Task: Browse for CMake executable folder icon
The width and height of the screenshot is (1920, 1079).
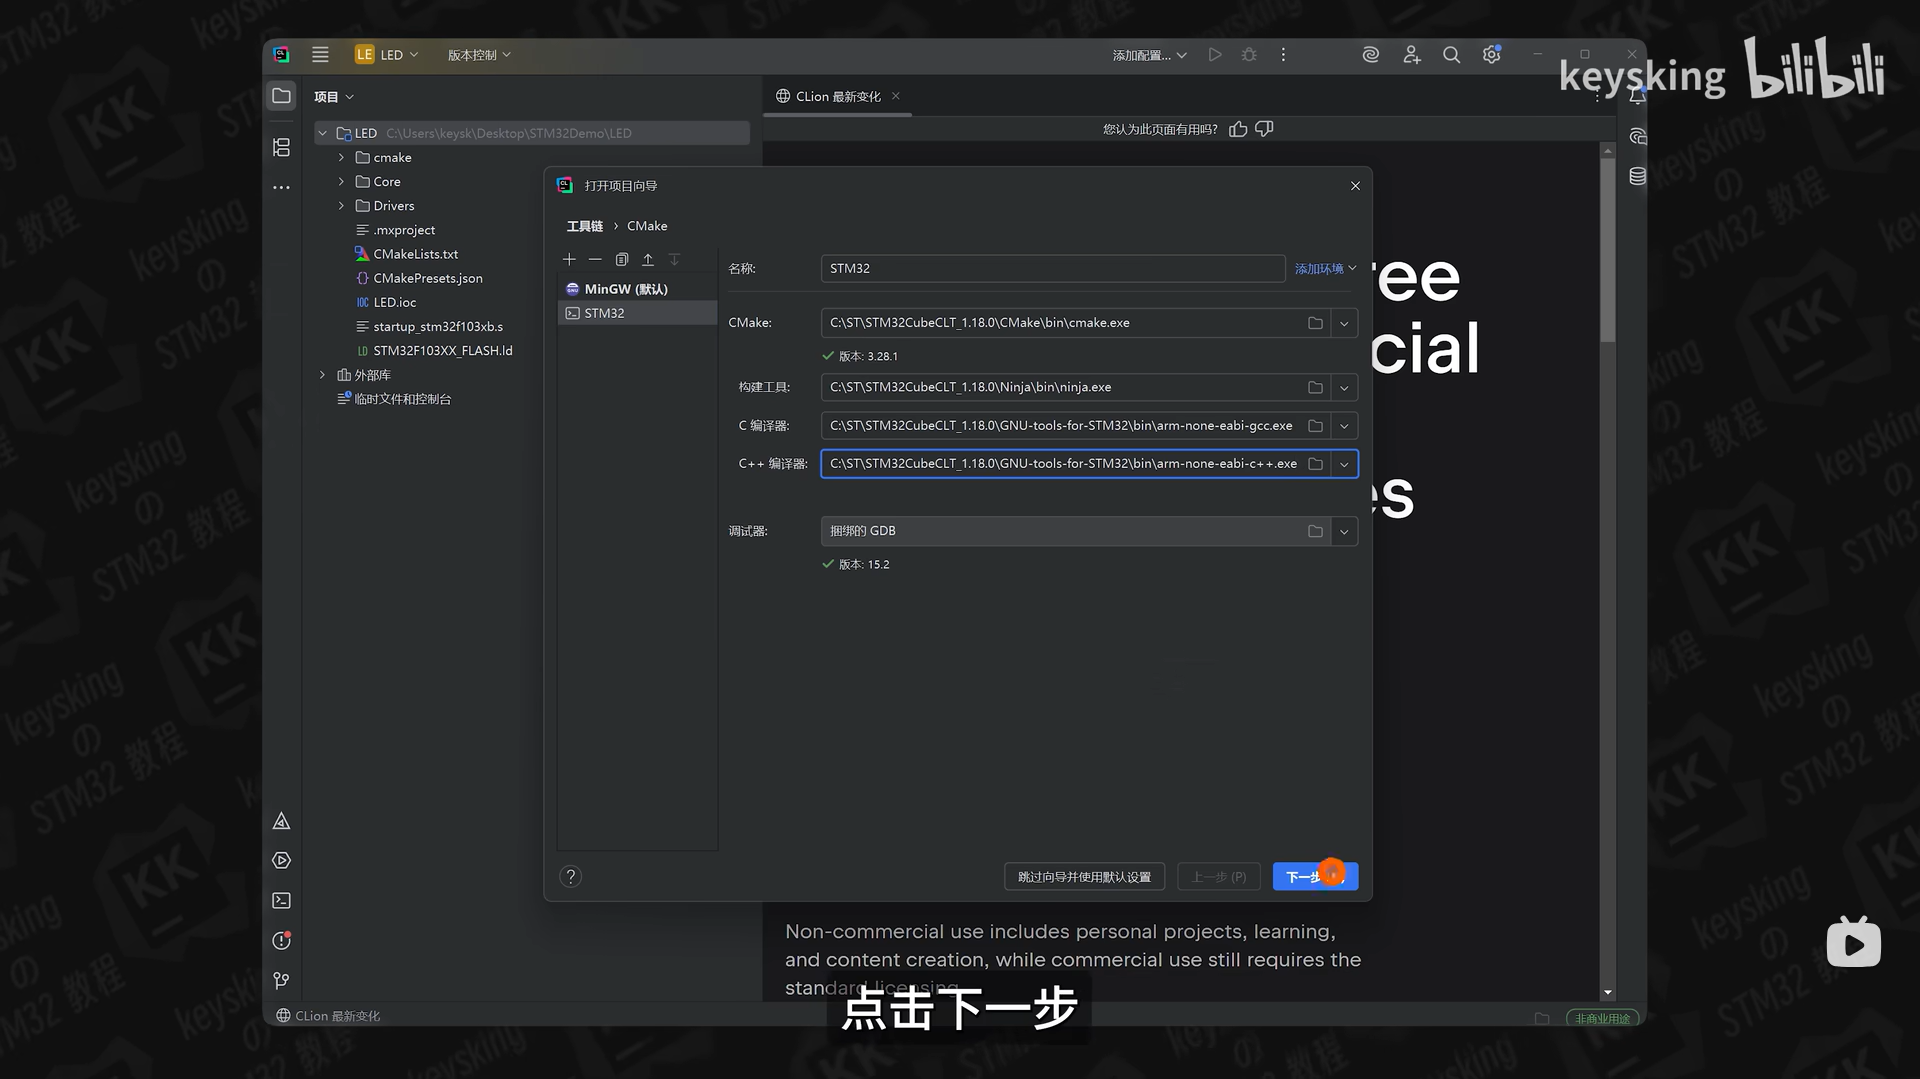Action: pyautogui.click(x=1315, y=323)
